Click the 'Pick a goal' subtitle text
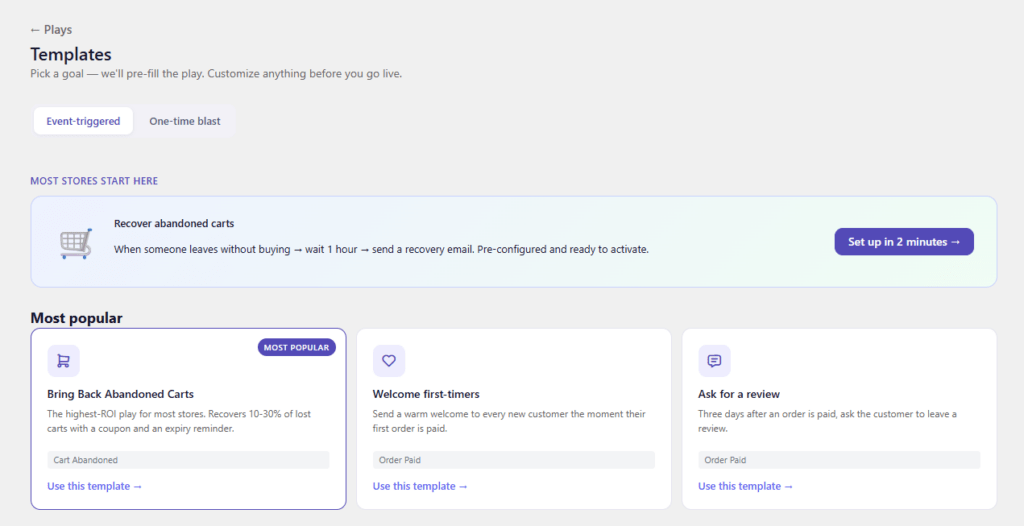This screenshot has width=1024, height=526. (x=216, y=74)
